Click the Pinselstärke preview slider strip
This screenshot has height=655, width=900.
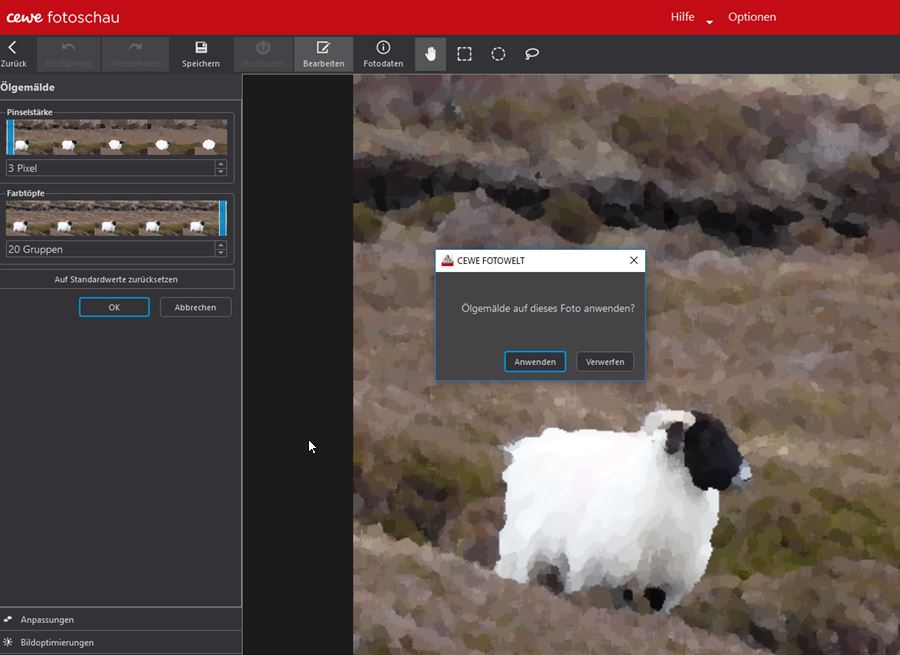click(117, 137)
